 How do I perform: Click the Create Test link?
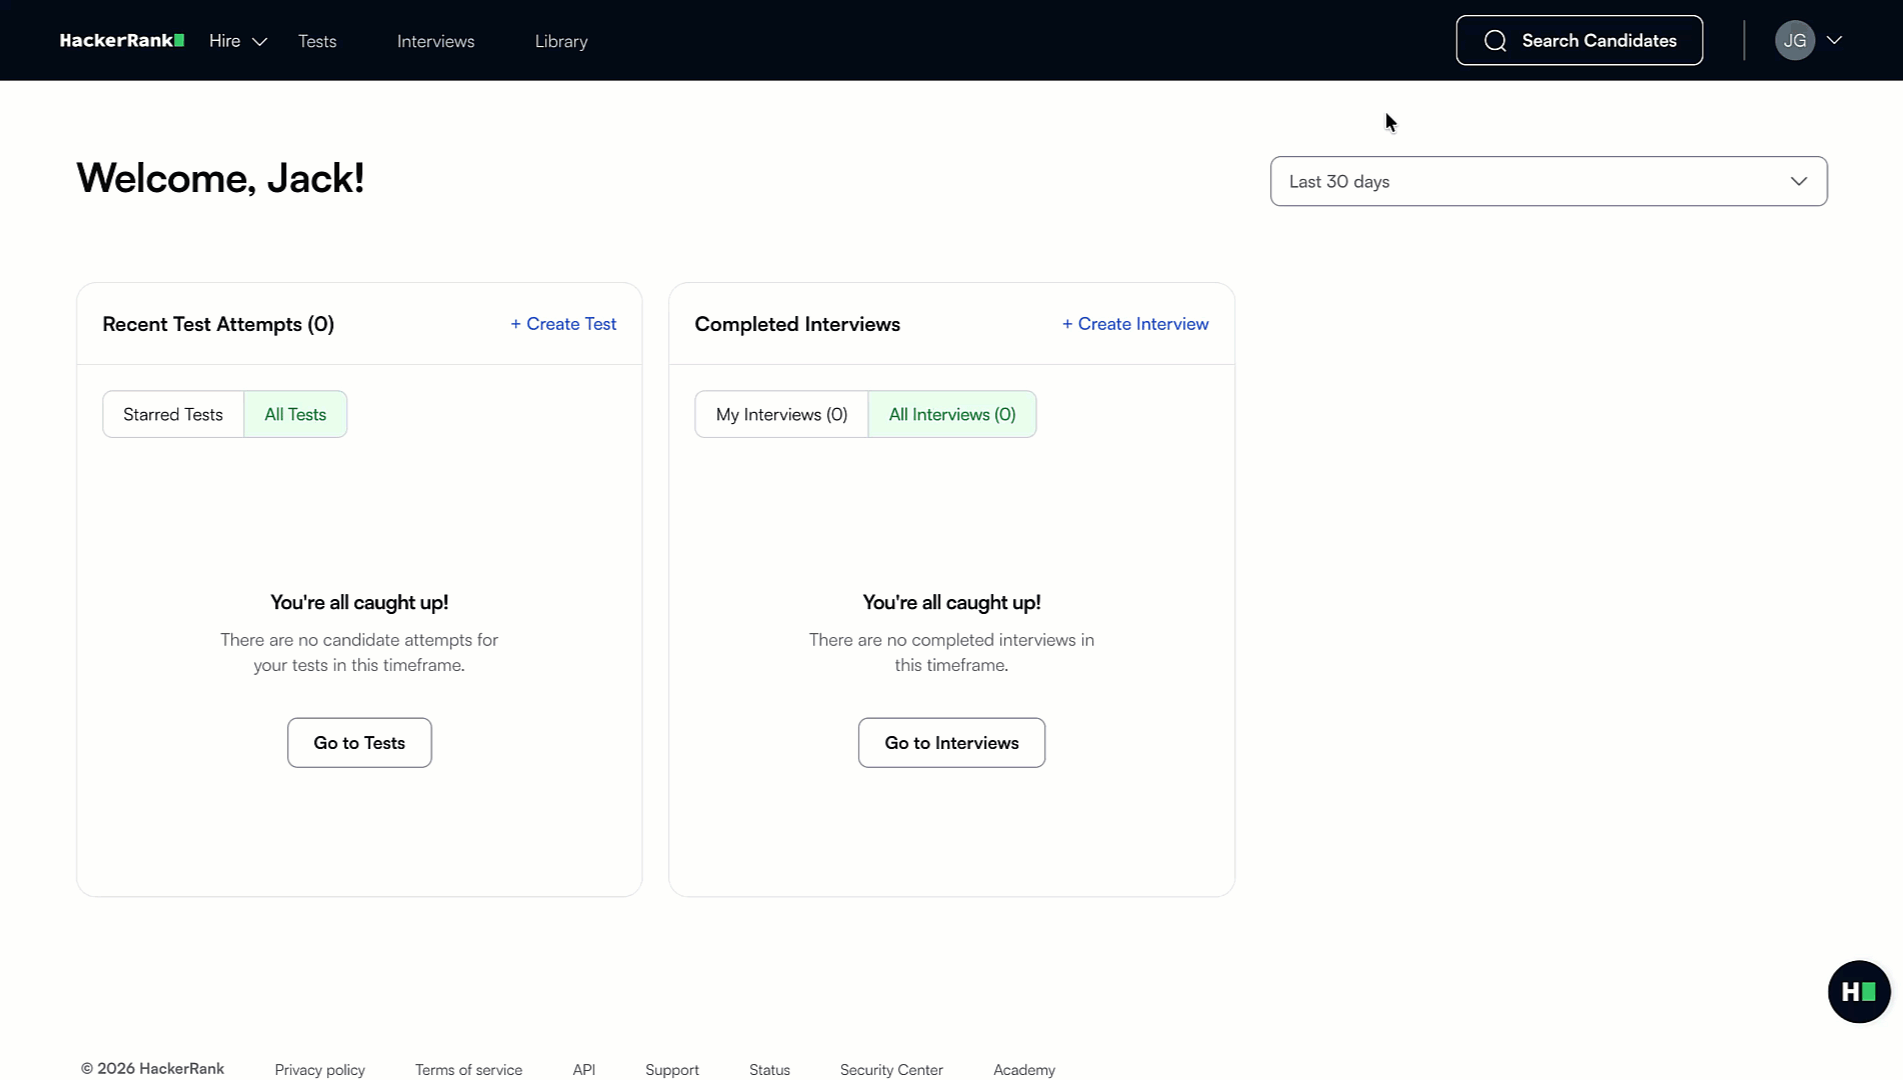point(563,323)
